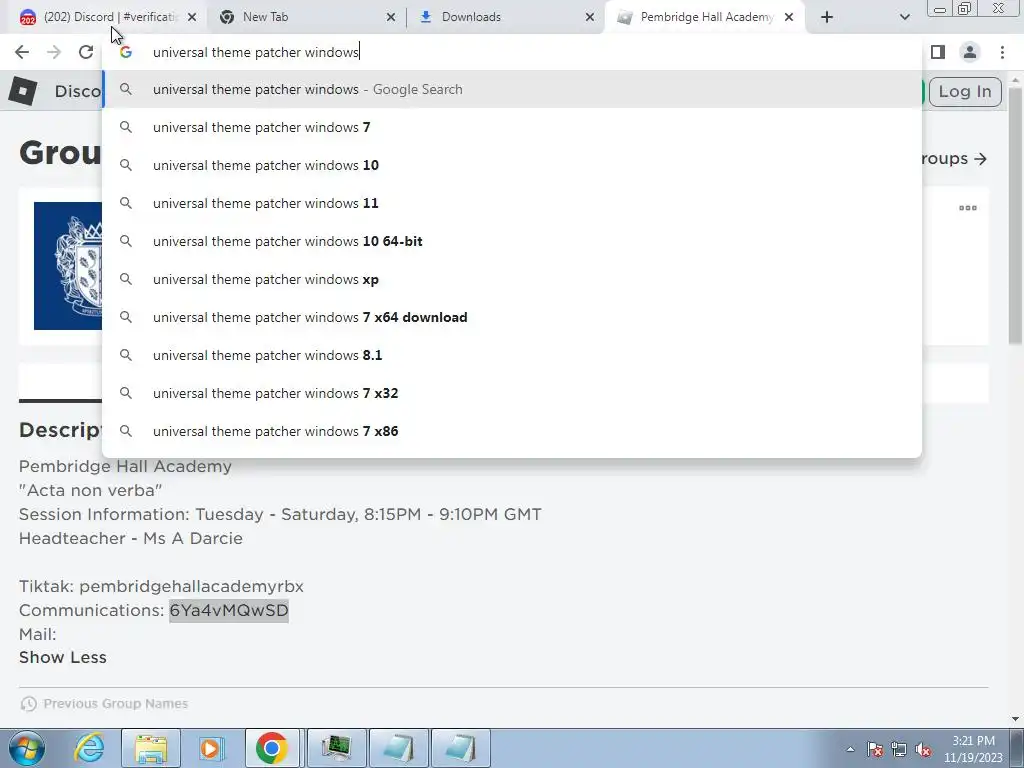Viewport: 1024px width, 768px height.
Task: Click the highlighted code 6Ya4vMQwSD
Action: (x=229, y=611)
